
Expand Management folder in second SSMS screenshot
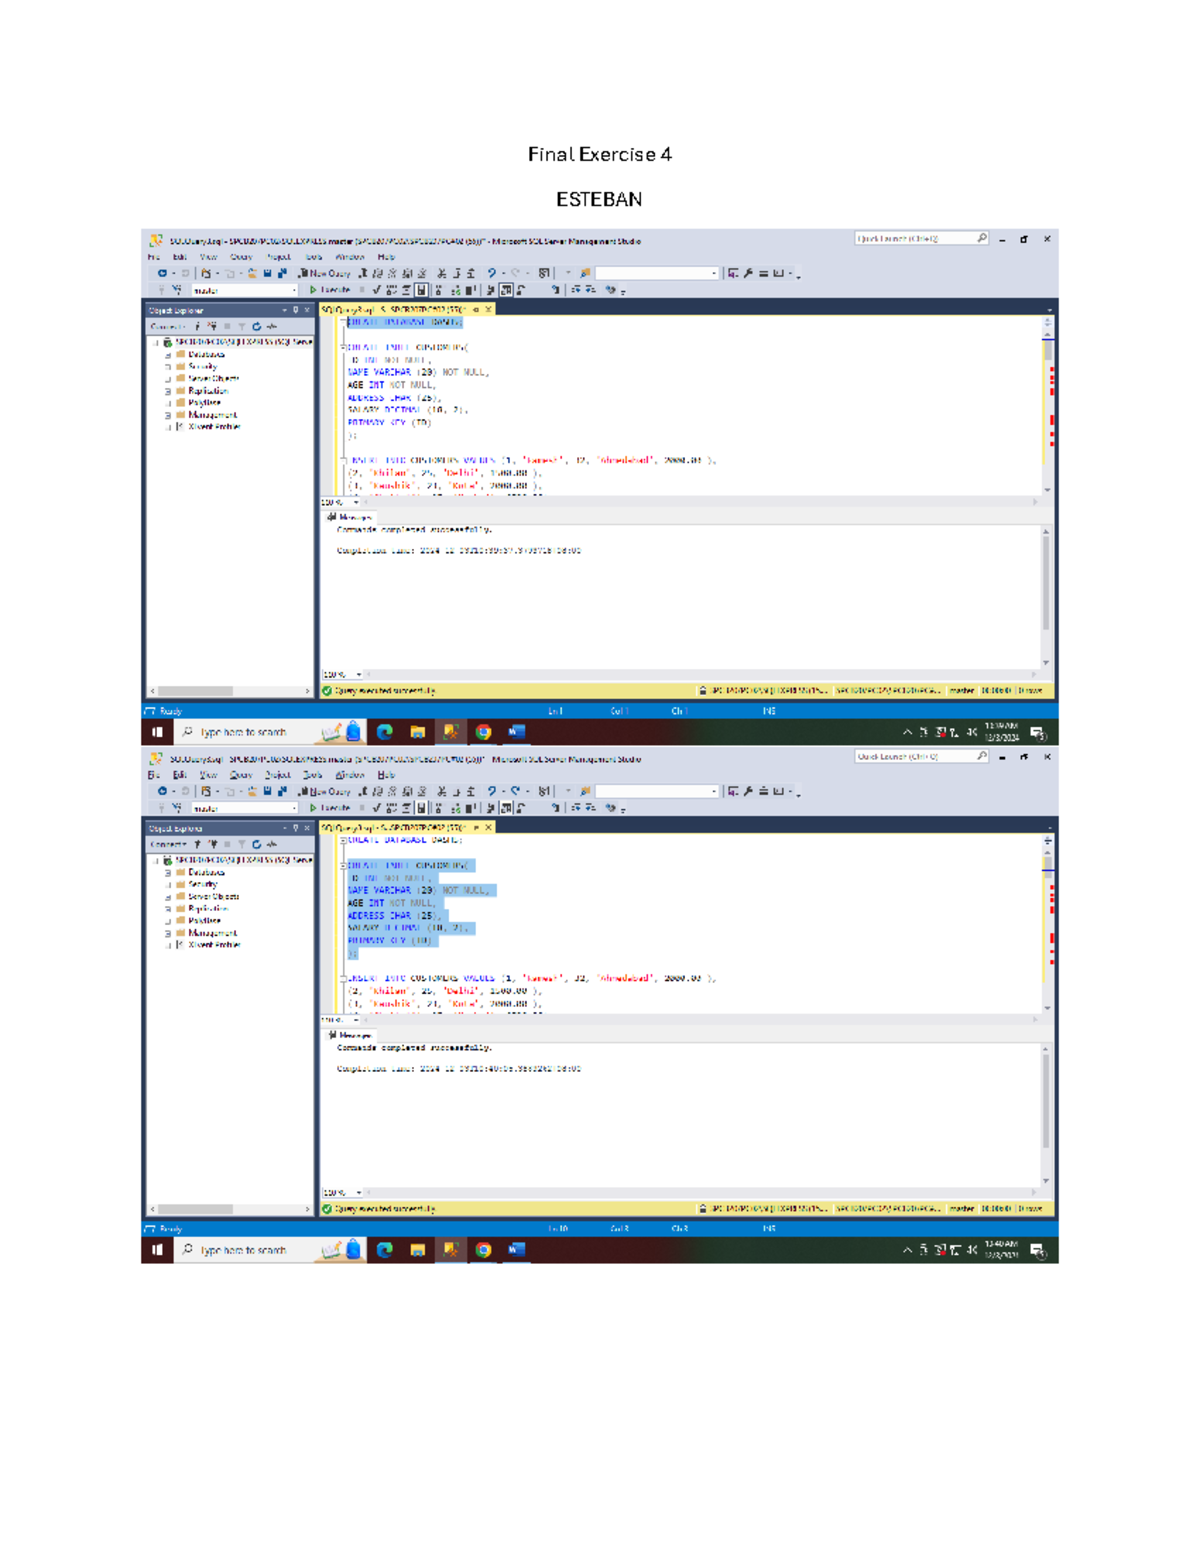(x=168, y=933)
